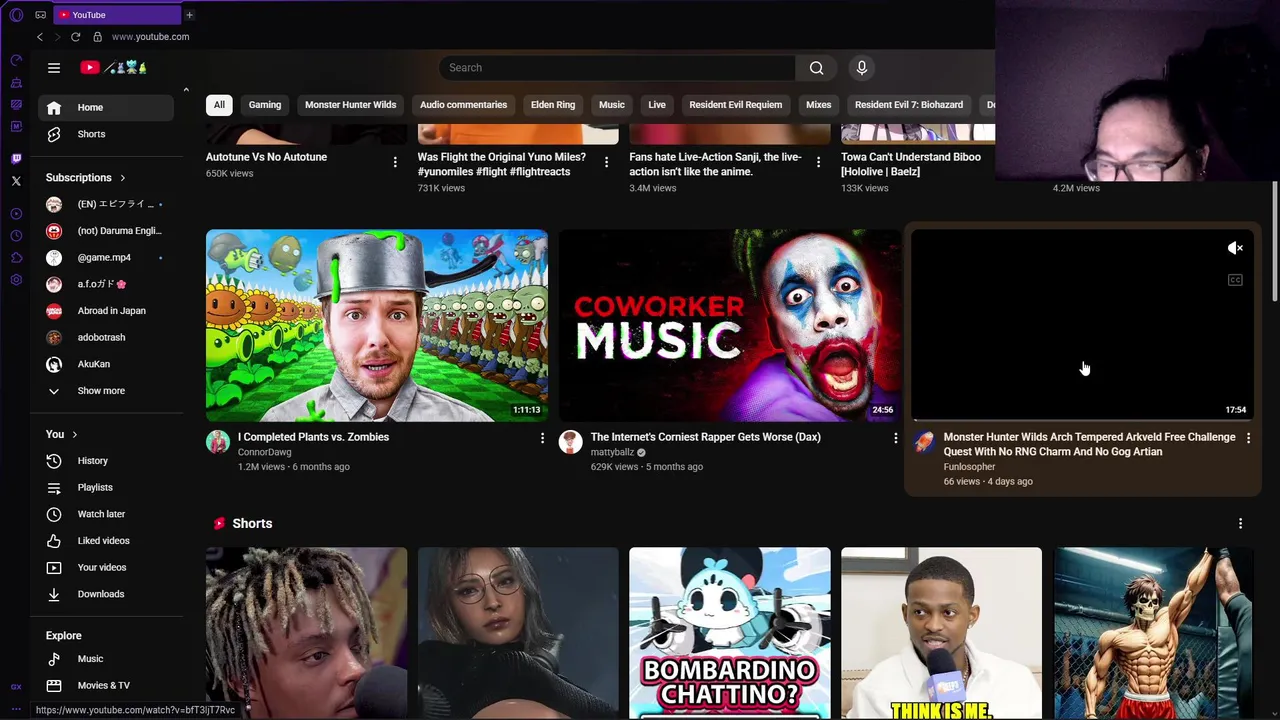Screen dimensions: 1280x720
Task: Open browser History clock icon in sidebar
Action: 16,236
